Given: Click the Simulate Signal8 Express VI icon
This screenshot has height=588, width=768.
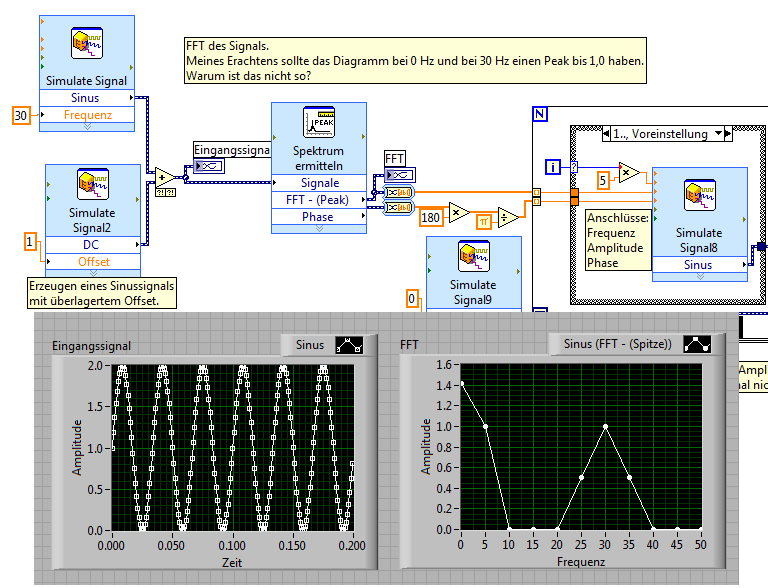Looking at the screenshot, I should tap(700, 195).
